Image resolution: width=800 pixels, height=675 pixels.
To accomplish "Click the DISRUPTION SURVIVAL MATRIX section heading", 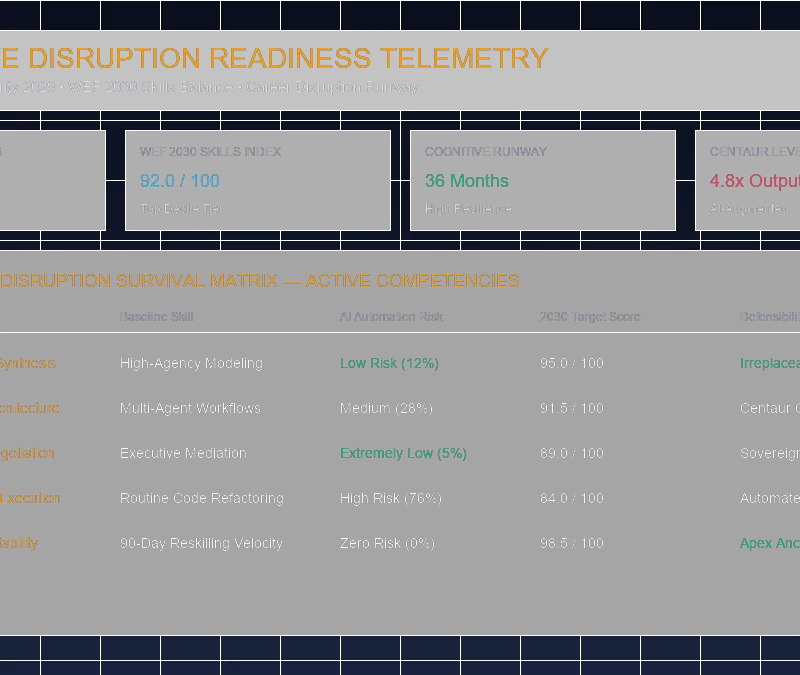I will [x=260, y=281].
